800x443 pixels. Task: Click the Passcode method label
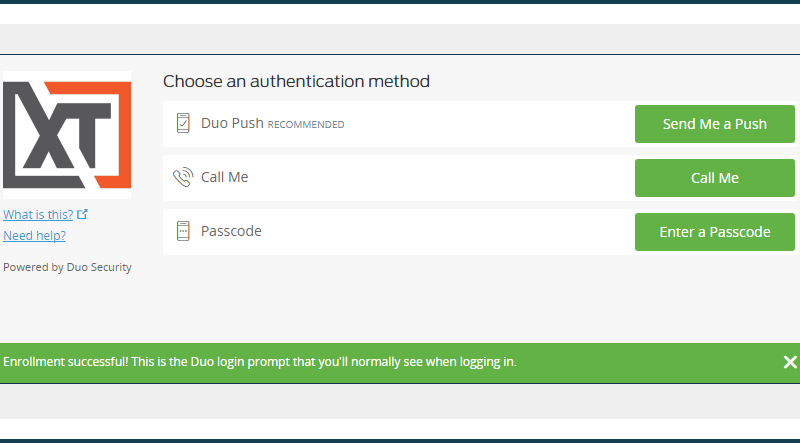point(231,231)
